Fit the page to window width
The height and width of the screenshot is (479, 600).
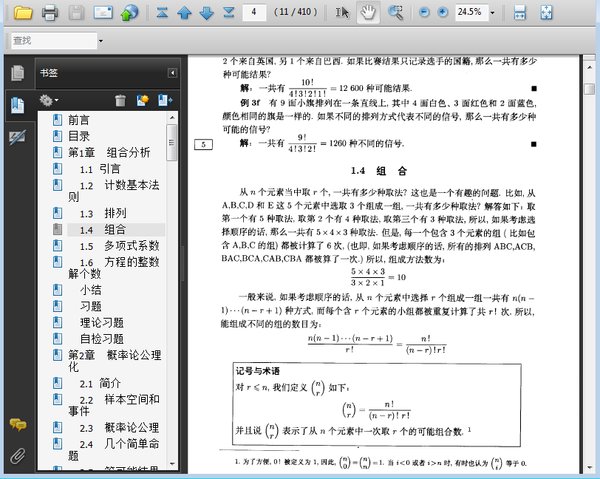pos(520,12)
